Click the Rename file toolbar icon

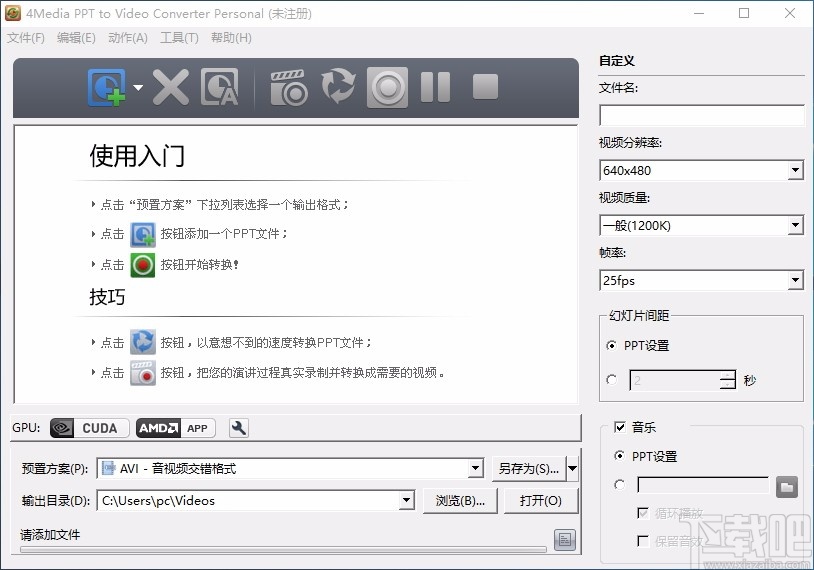tap(220, 87)
